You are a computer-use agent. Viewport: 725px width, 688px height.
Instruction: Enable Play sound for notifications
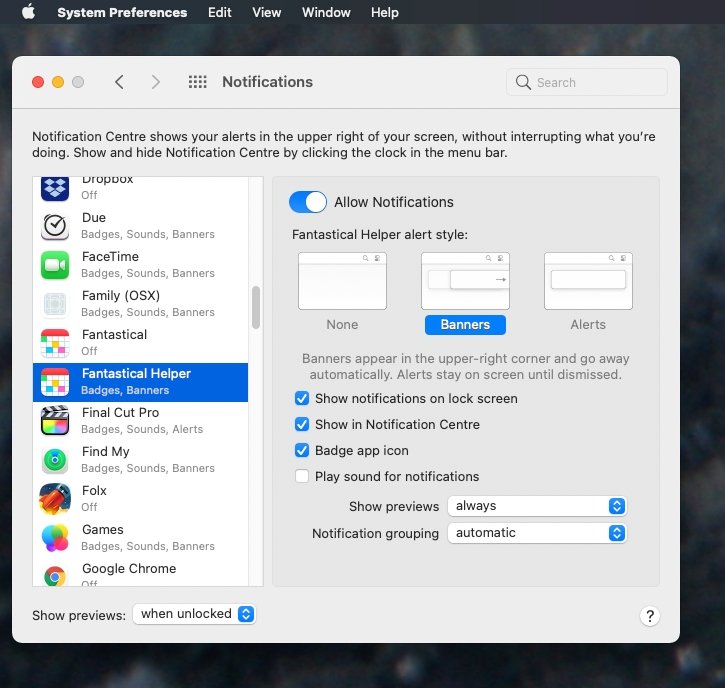point(302,476)
